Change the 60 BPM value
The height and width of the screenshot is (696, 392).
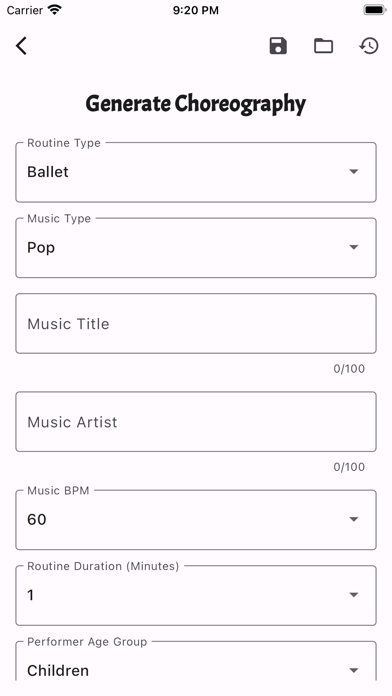36,519
